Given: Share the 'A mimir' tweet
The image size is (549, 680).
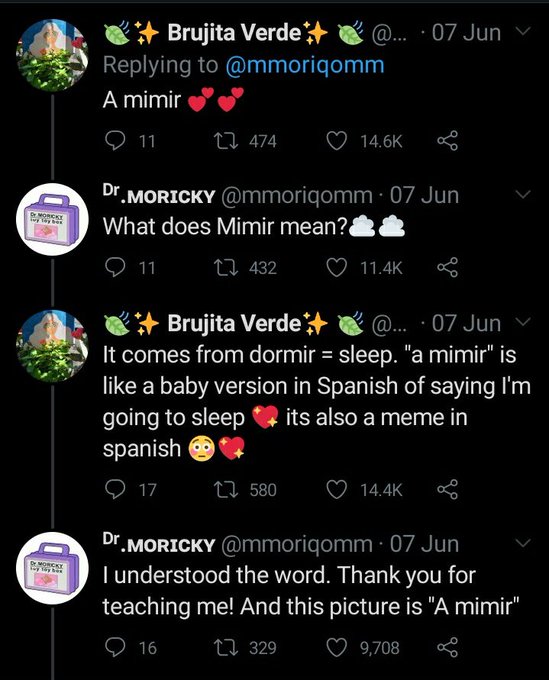Looking at the screenshot, I should pos(448,141).
